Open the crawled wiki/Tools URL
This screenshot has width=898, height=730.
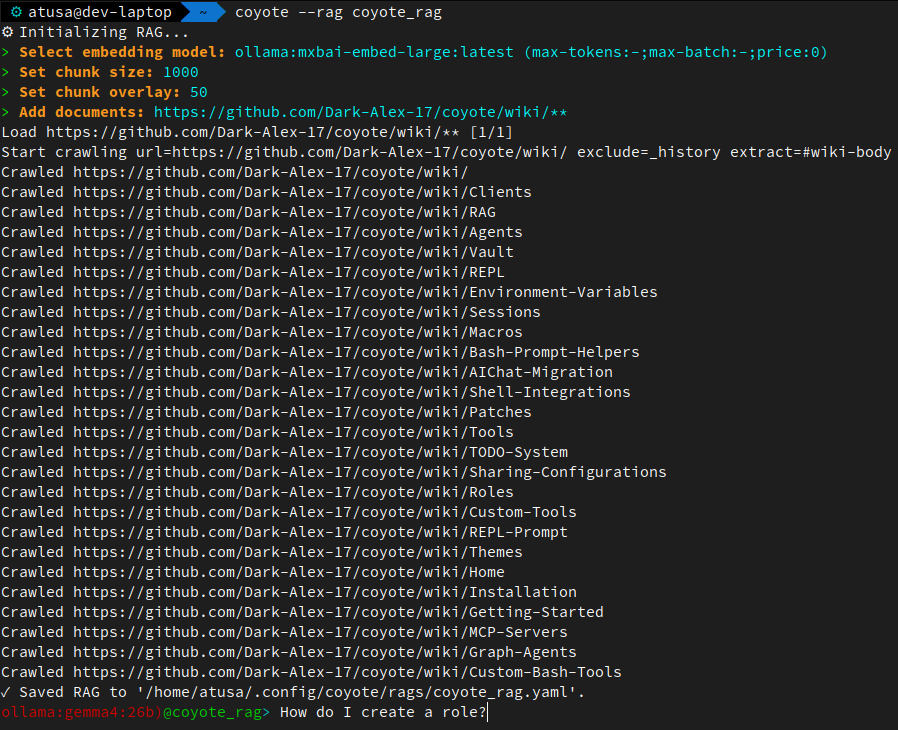click(293, 432)
